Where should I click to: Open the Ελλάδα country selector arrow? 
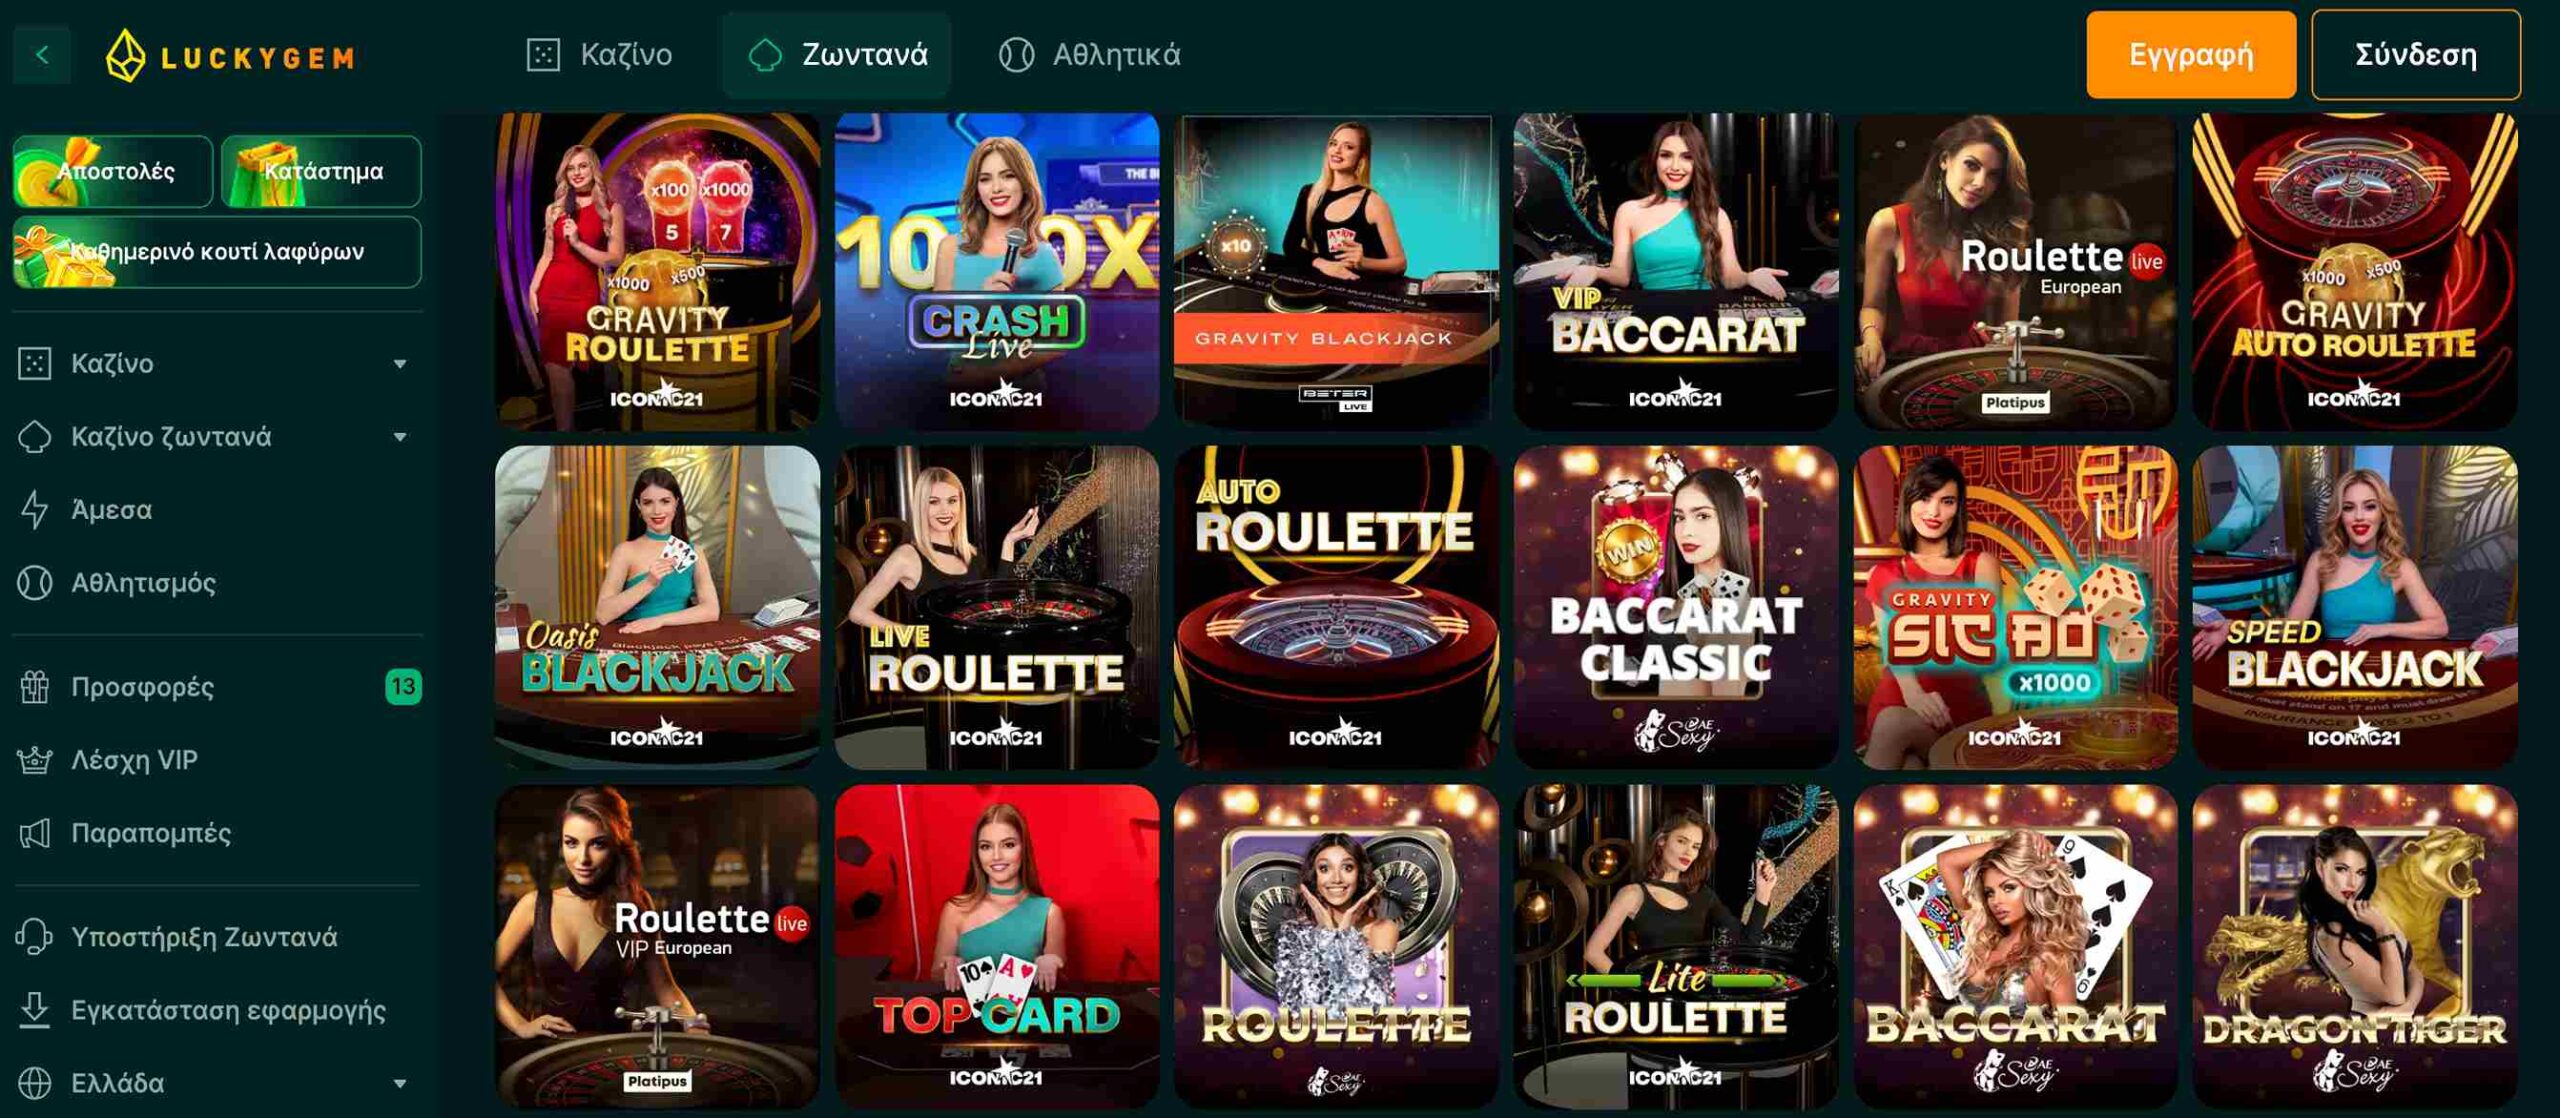(400, 1084)
